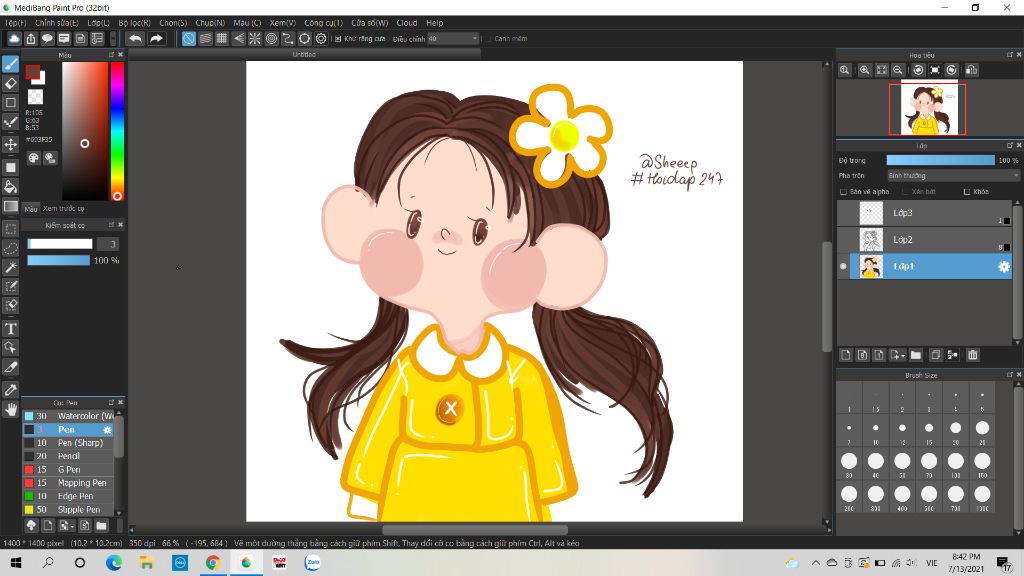Select the Gradient tool
Viewport: 1024px width, 576px height.
point(10,206)
